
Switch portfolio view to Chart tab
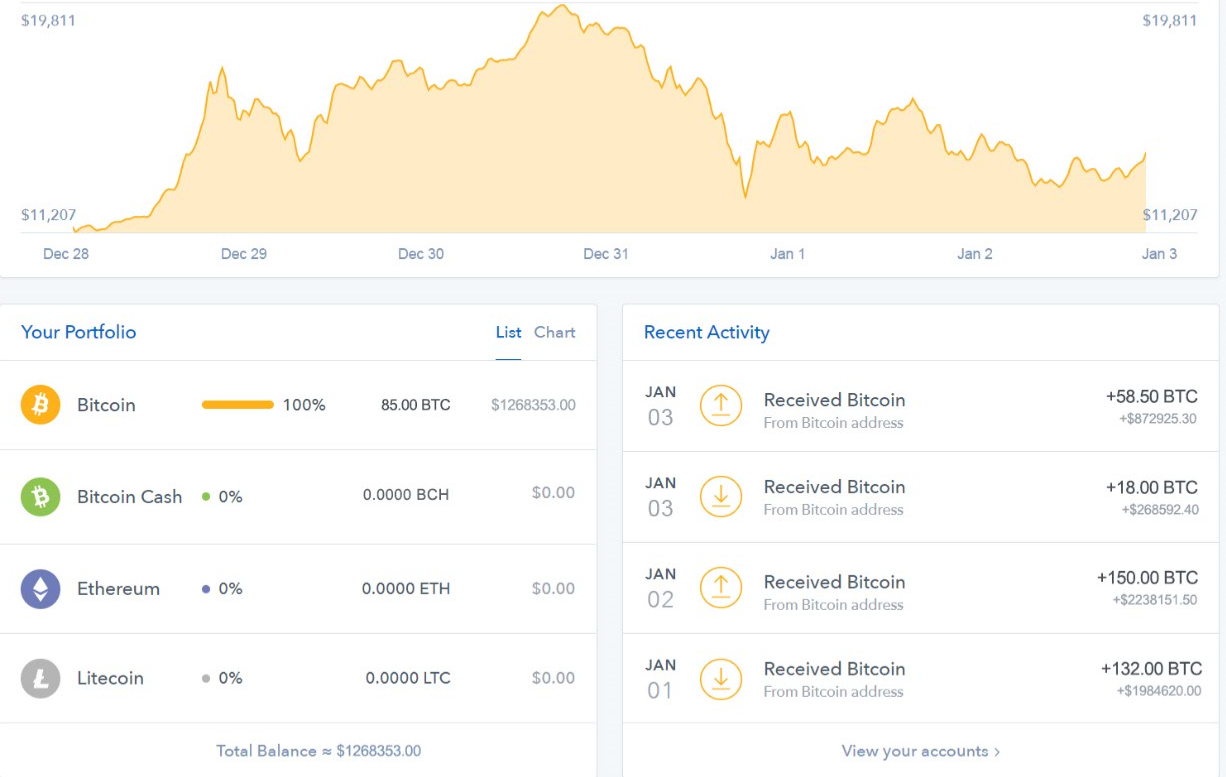pyautogui.click(x=555, y=332)
